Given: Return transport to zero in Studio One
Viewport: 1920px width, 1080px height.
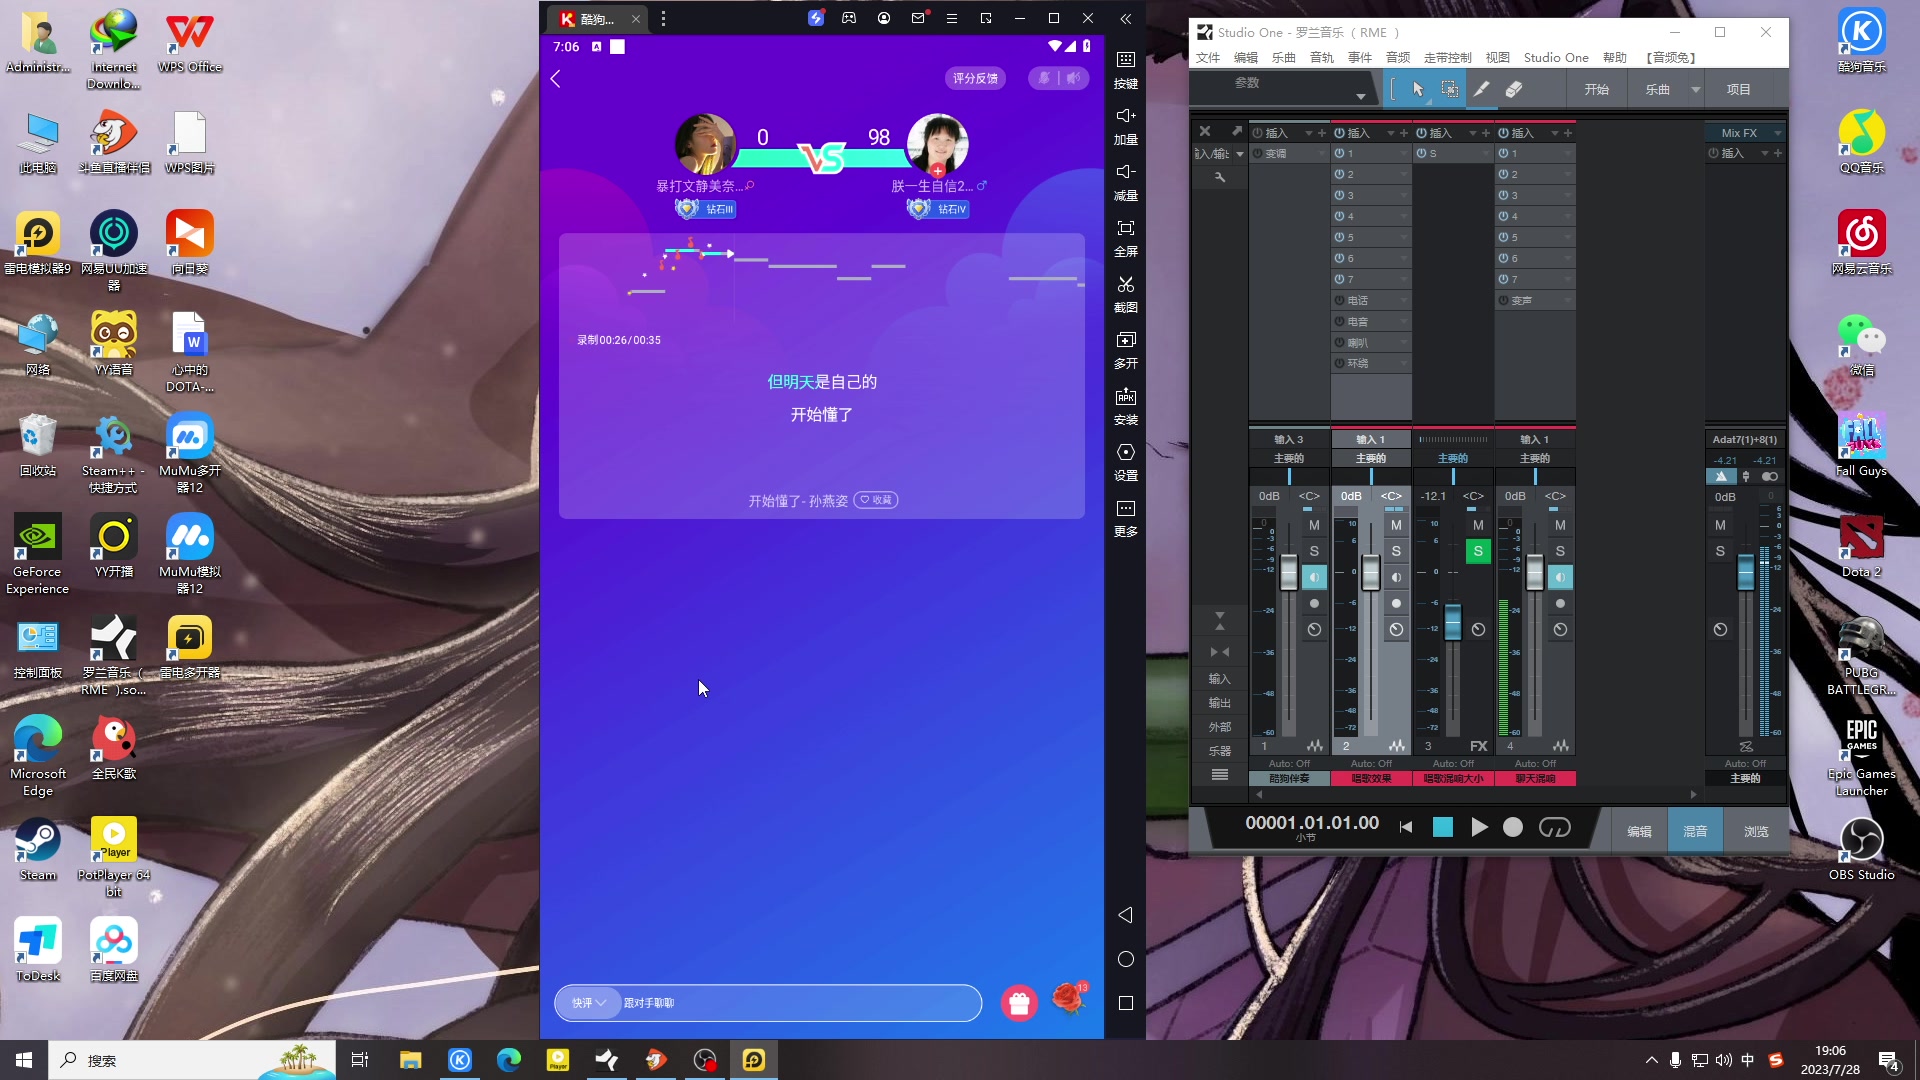Looking at the screenshot, I should [1406, 827].
